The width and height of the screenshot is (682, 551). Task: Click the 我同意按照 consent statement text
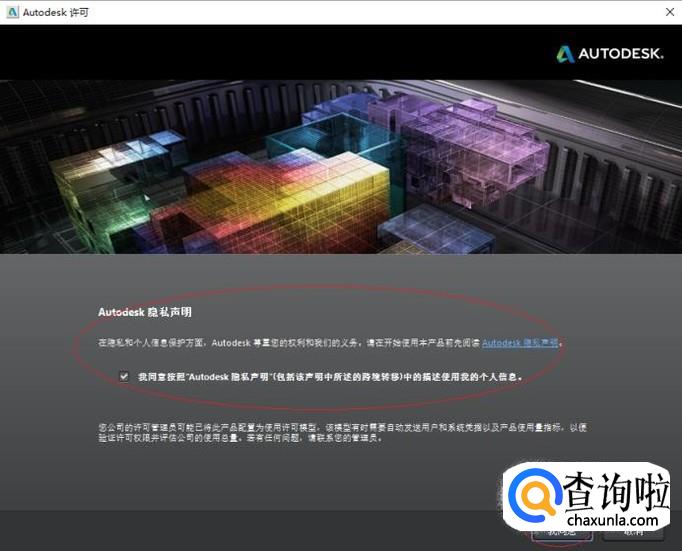pos(331,377)
